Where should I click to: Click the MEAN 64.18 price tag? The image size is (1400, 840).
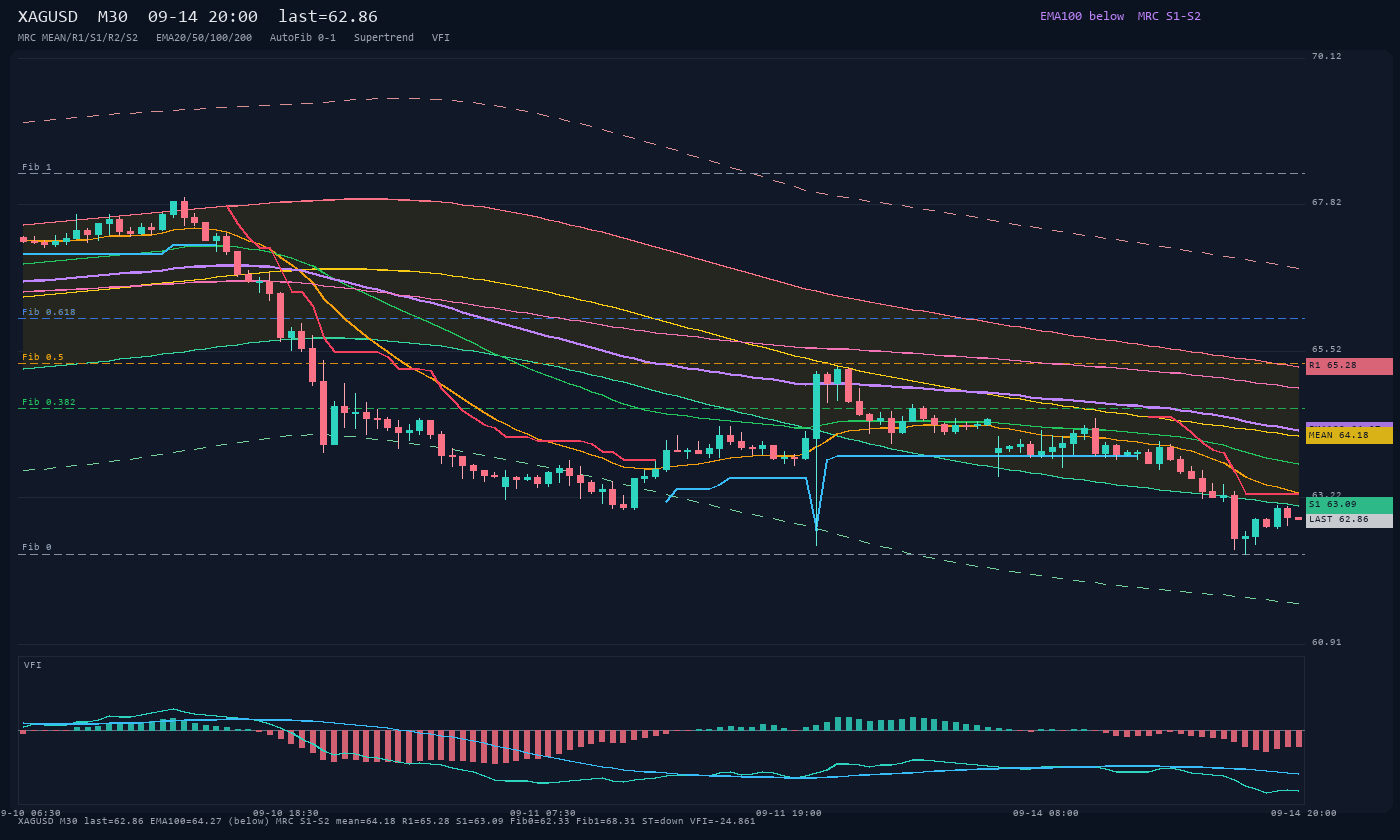click(x=1349, y=436)
